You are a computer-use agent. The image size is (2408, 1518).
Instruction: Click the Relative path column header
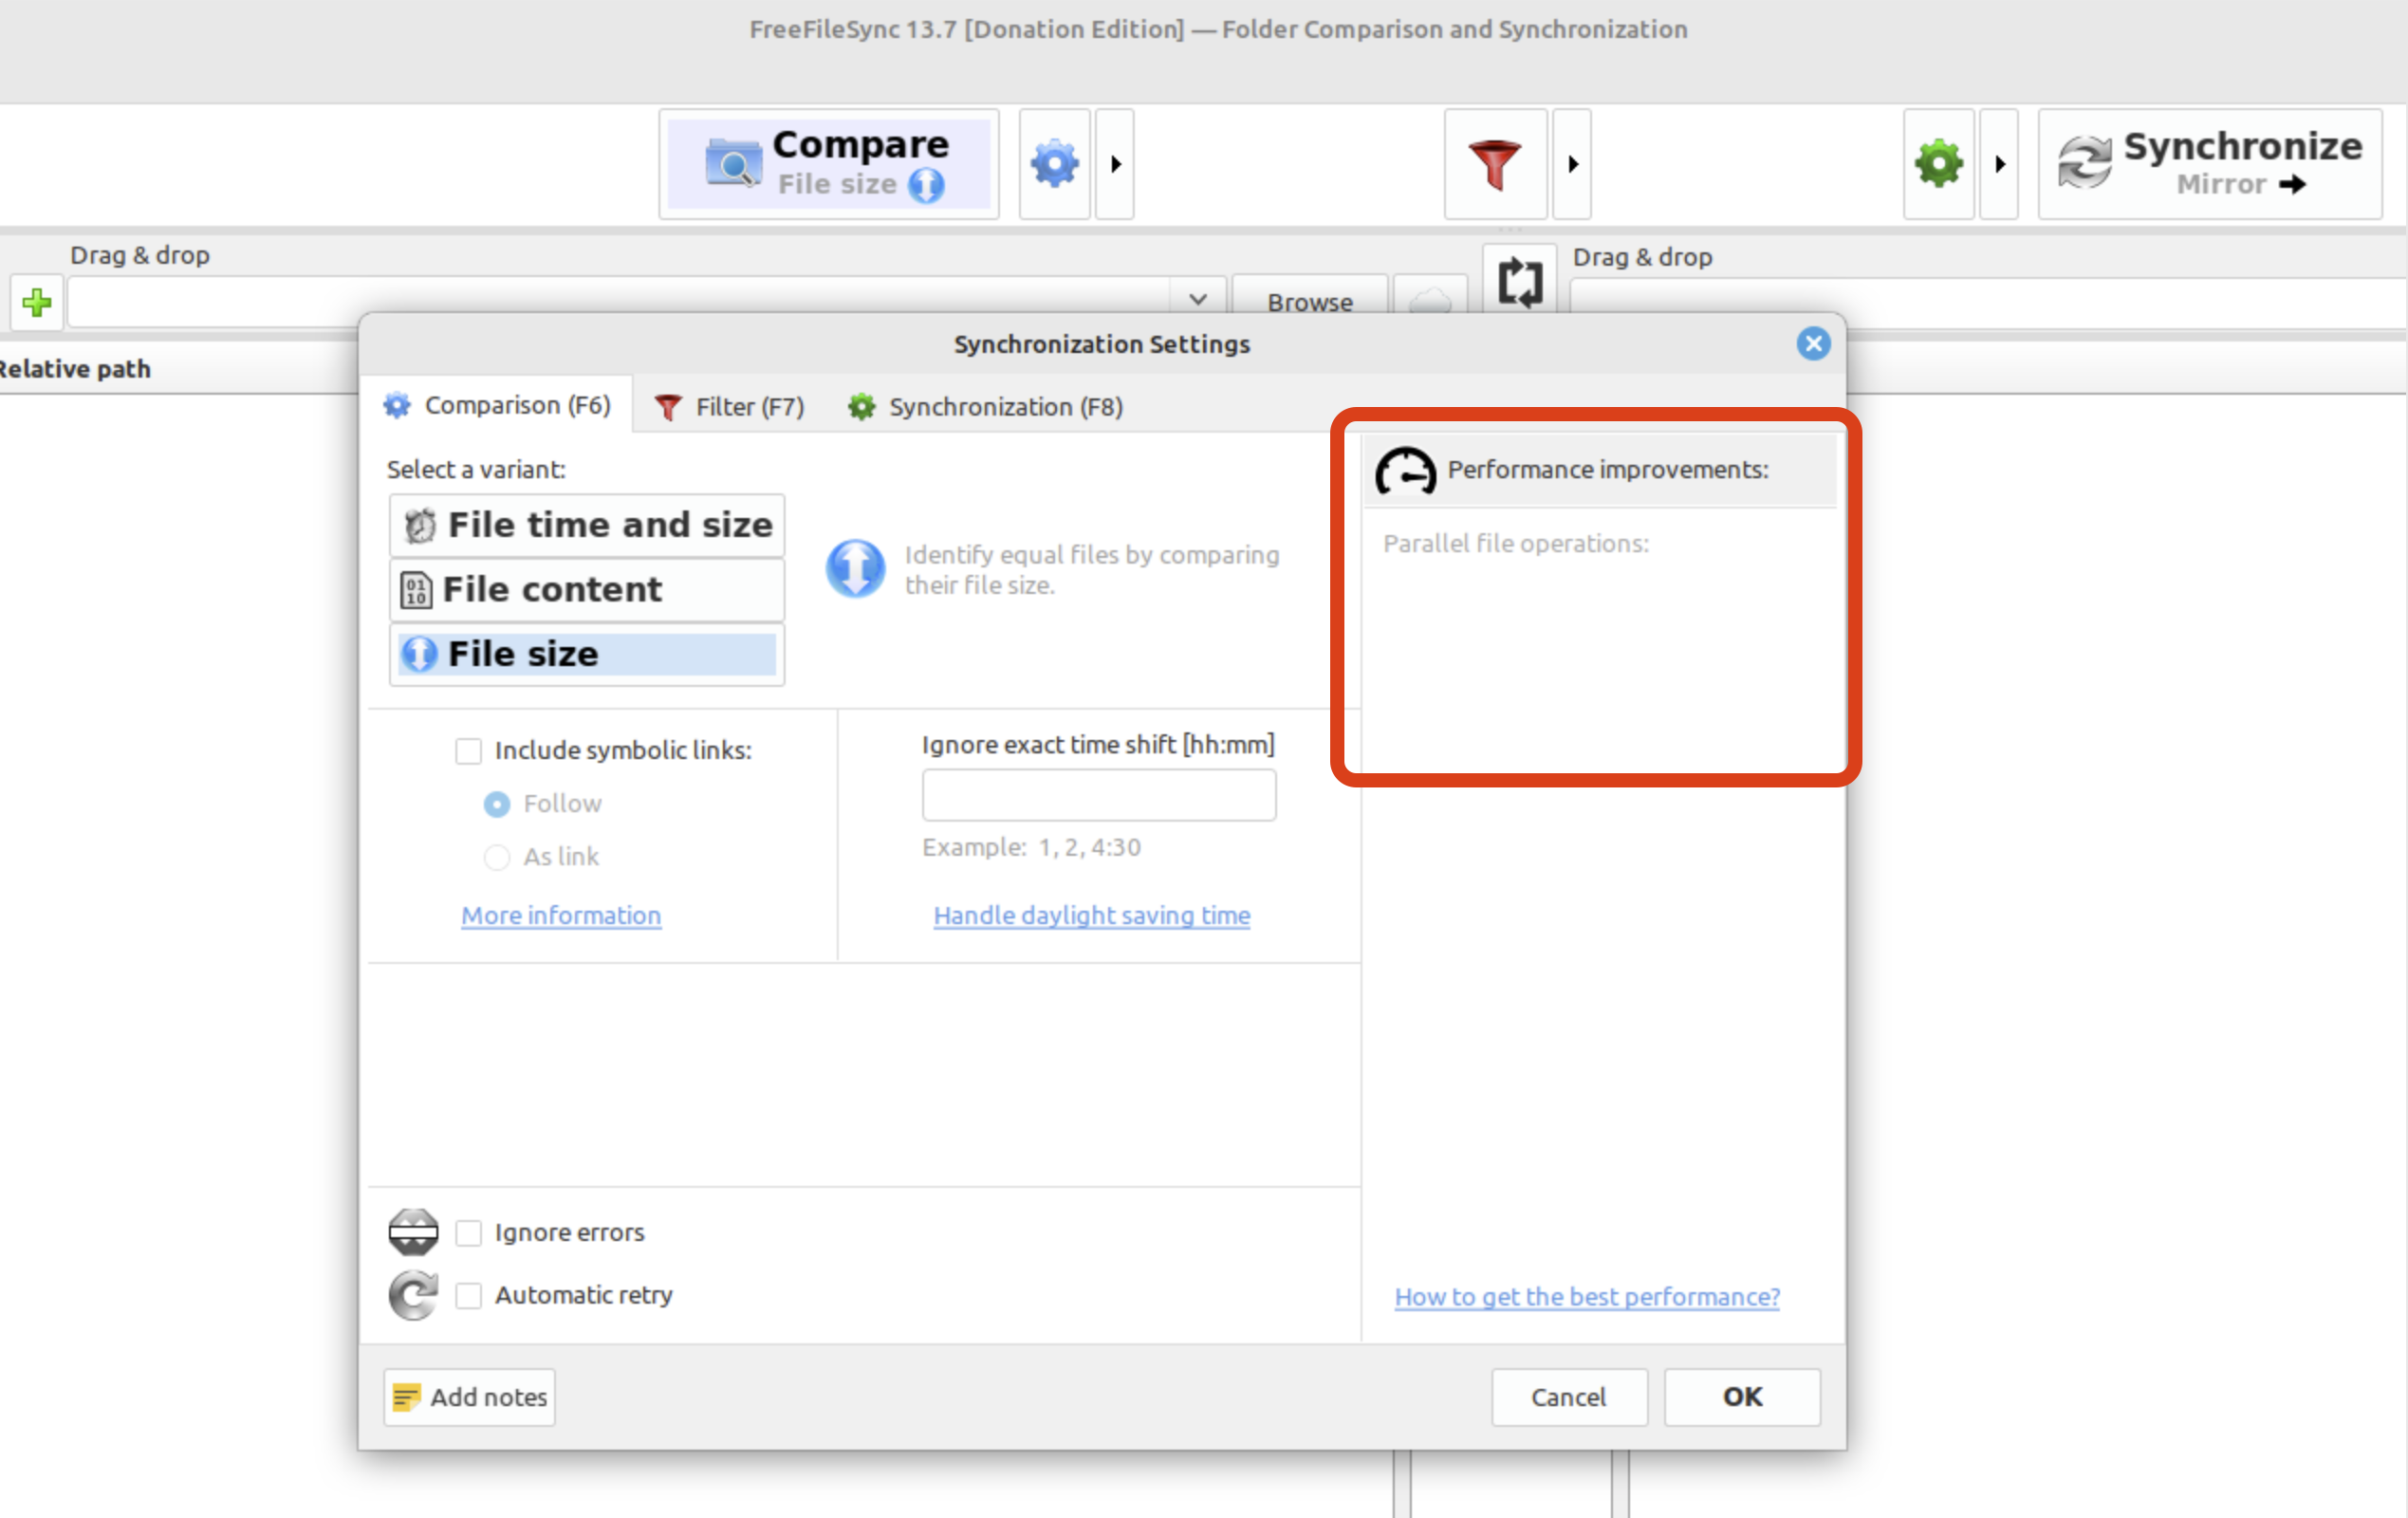[75, 369]
